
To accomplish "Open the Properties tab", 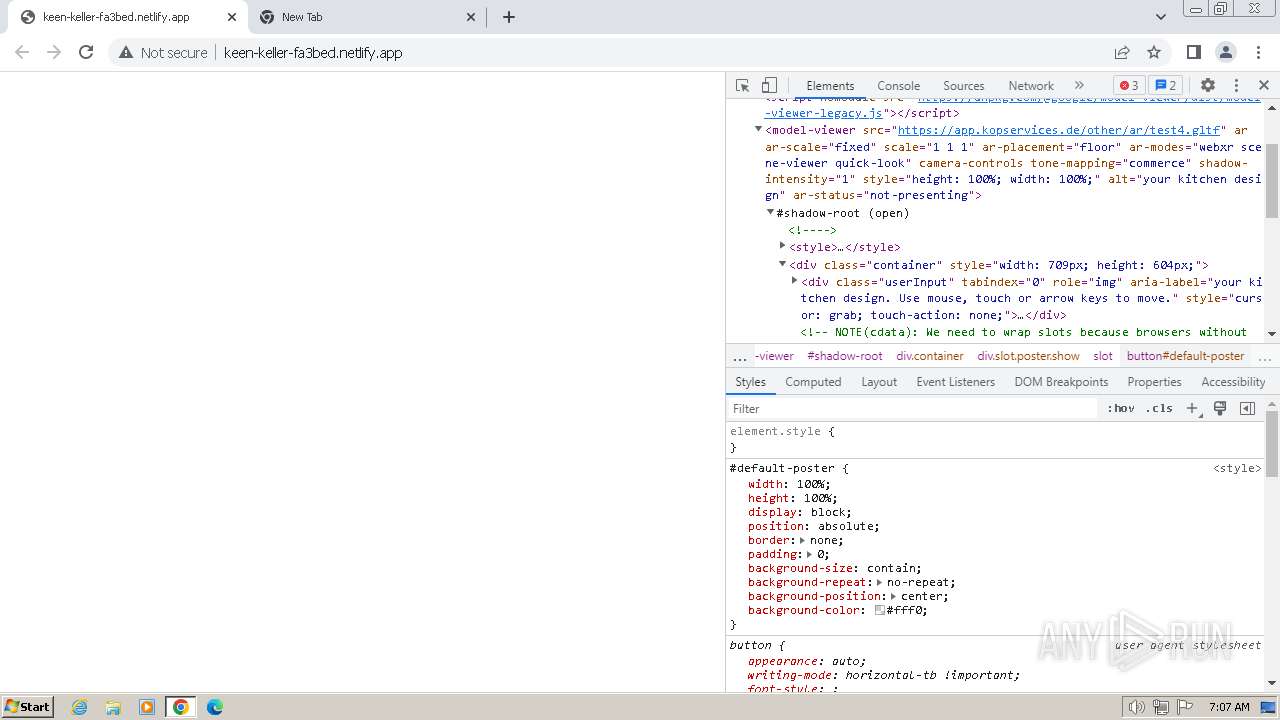I will click(1154, 382).
